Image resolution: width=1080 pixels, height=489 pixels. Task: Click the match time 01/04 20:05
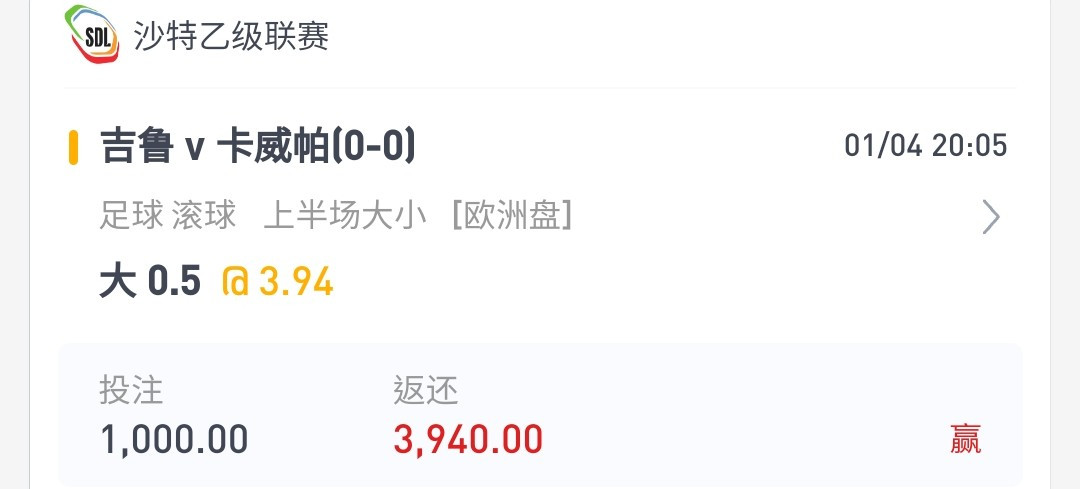tap(926, 146)
